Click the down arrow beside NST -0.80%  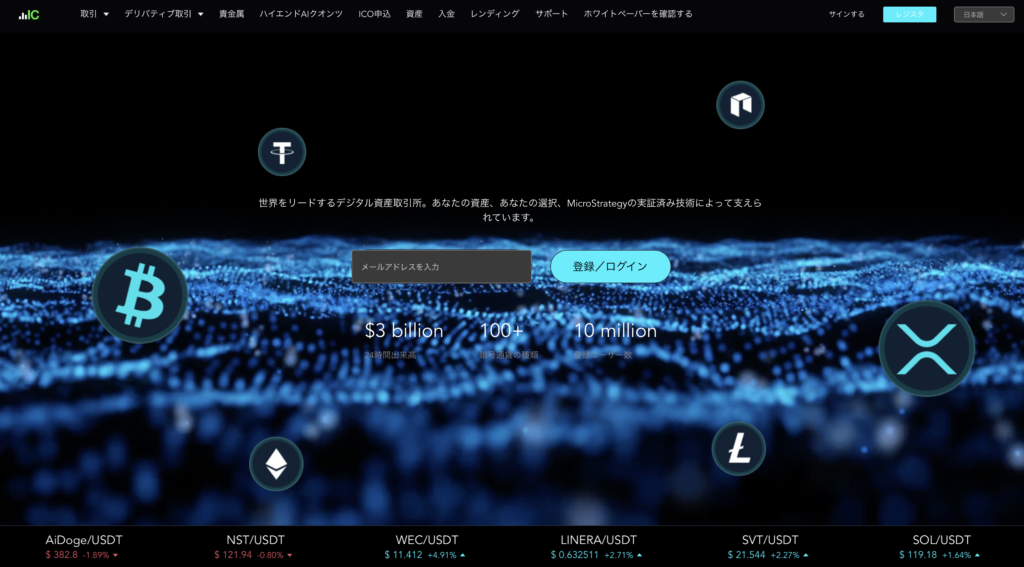pos(290,555)
